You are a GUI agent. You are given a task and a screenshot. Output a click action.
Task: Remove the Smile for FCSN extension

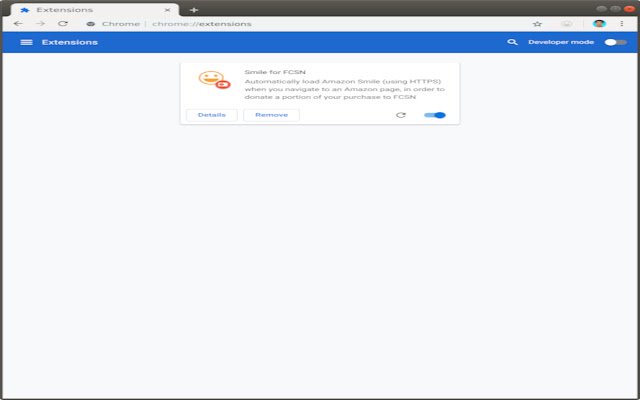pyautogui.click(x=271, y=115)
